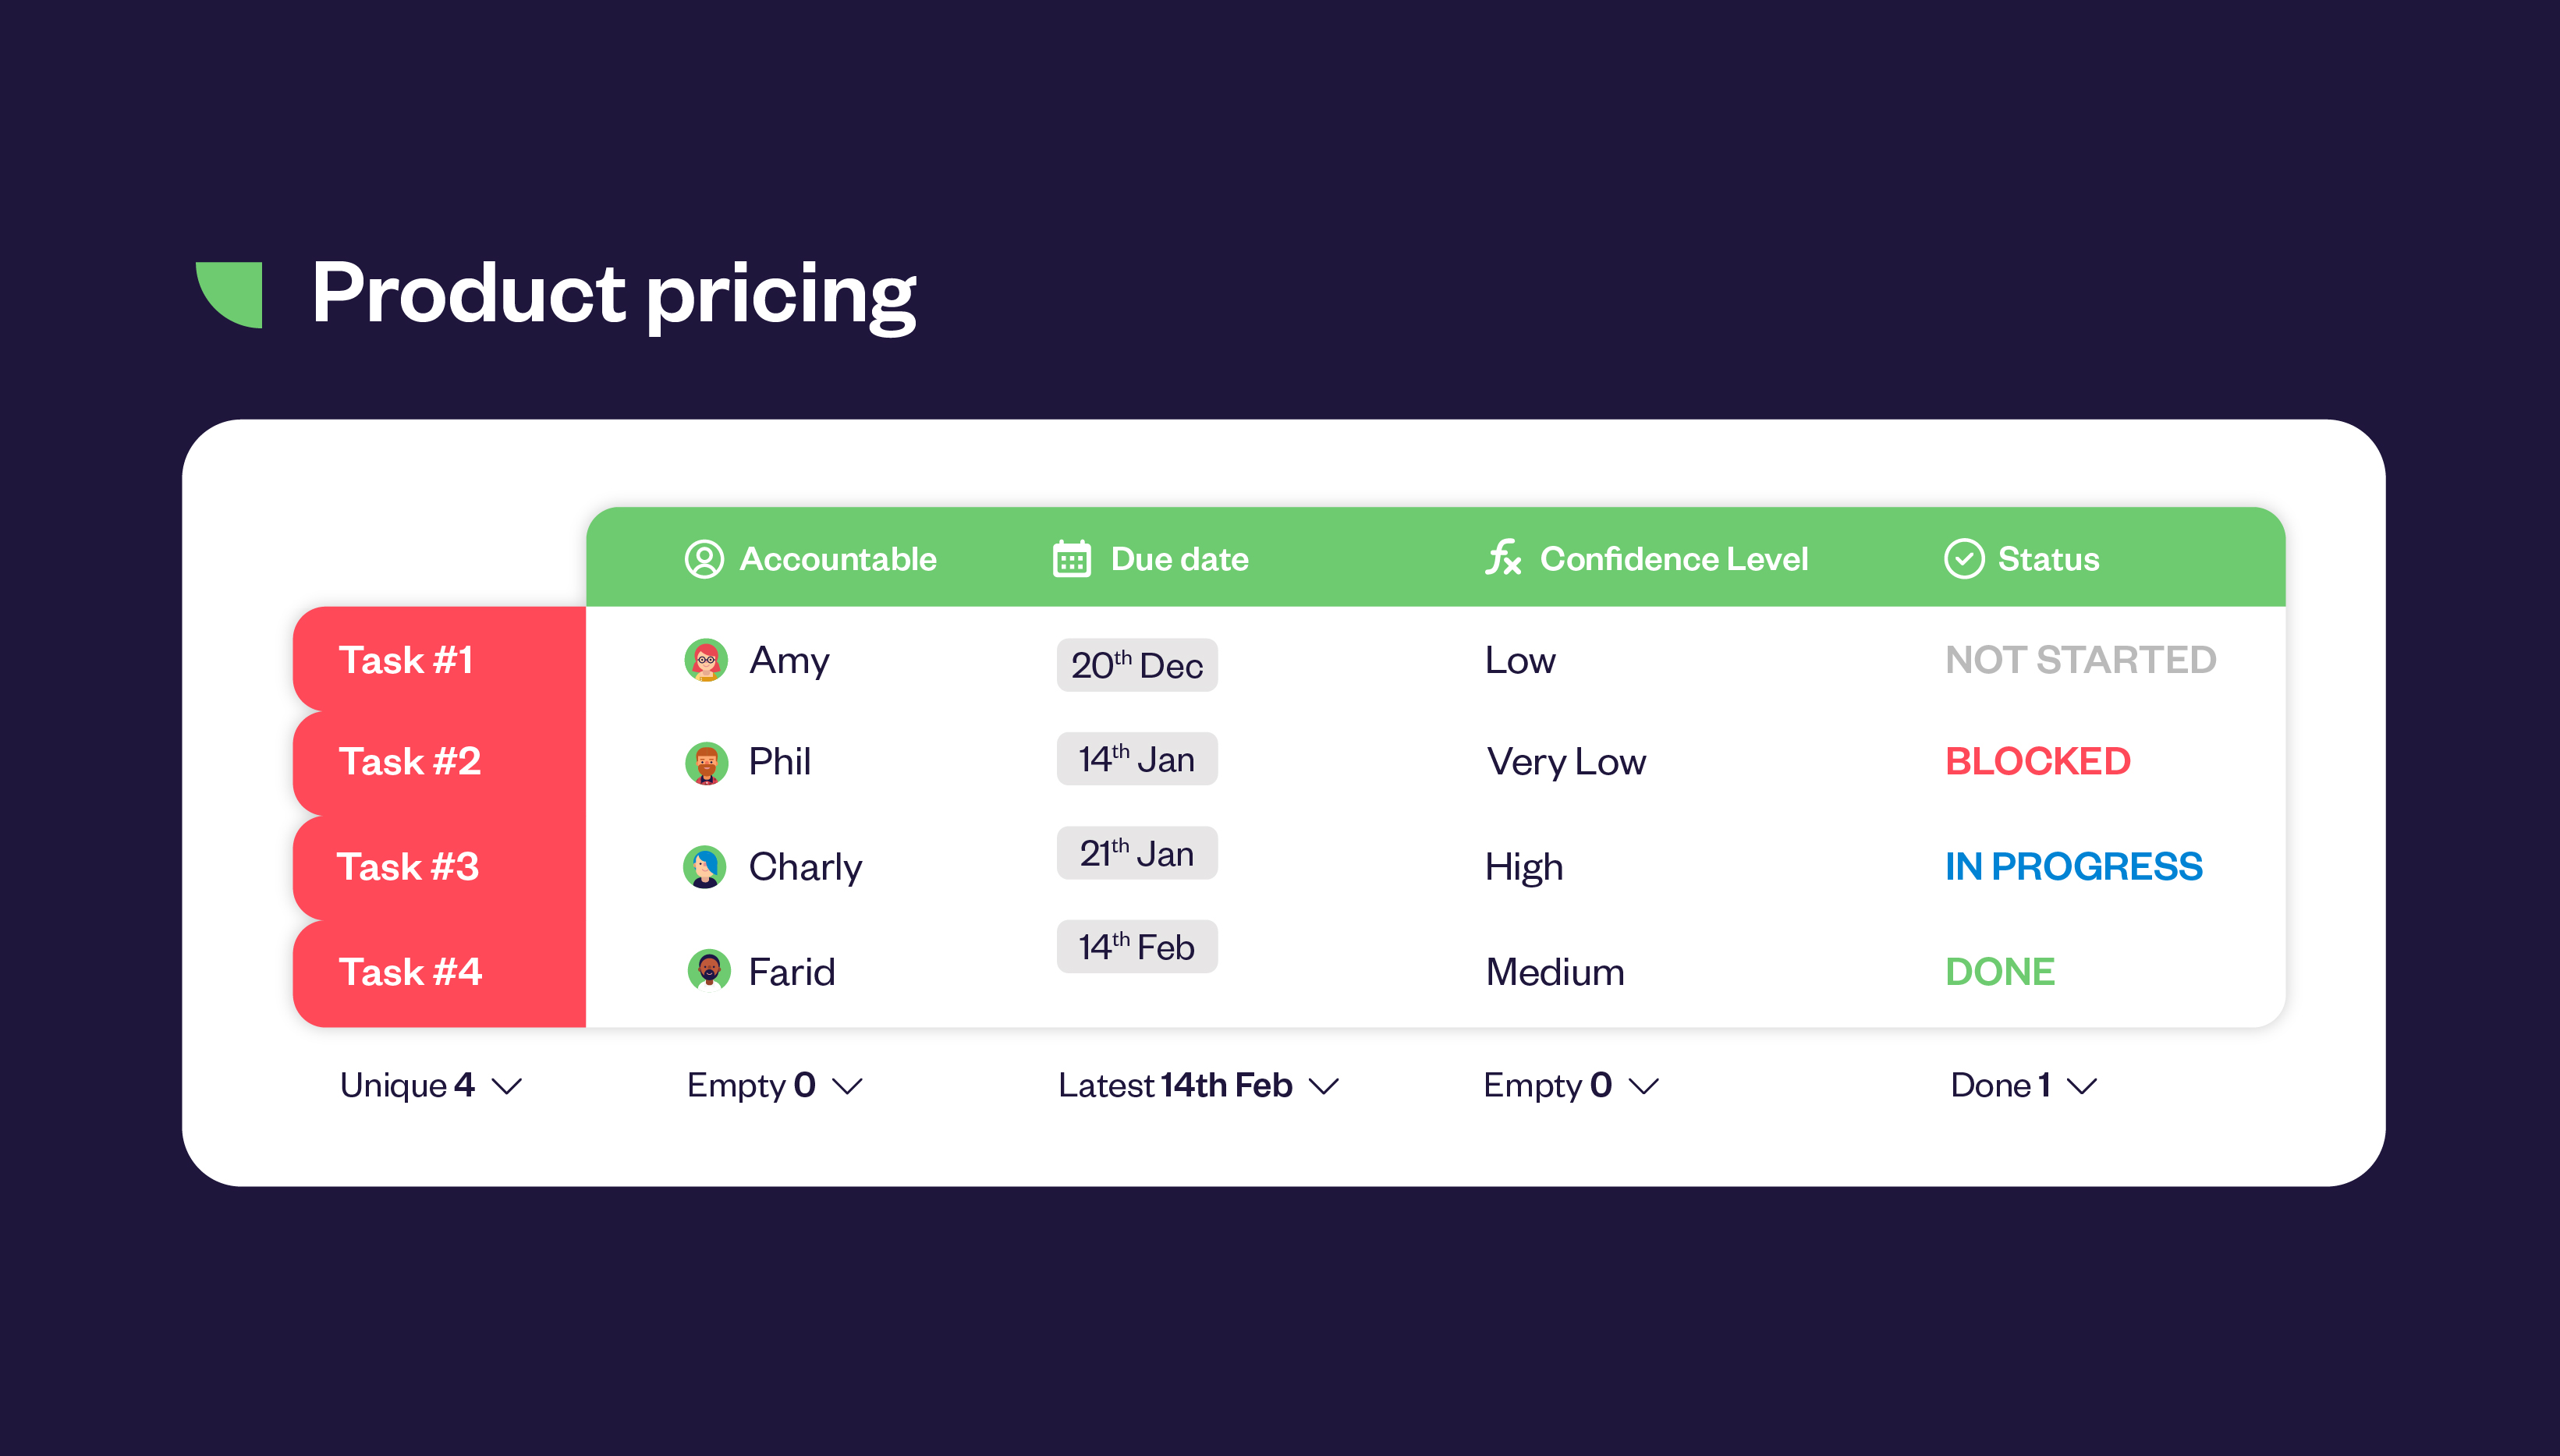Click Charly's avatar icon

click(x=705, y=867)
